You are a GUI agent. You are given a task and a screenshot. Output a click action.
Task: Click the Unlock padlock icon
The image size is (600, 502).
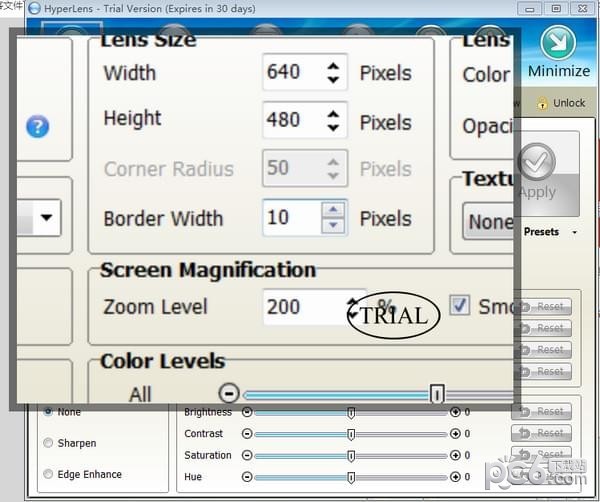[542, 103]
